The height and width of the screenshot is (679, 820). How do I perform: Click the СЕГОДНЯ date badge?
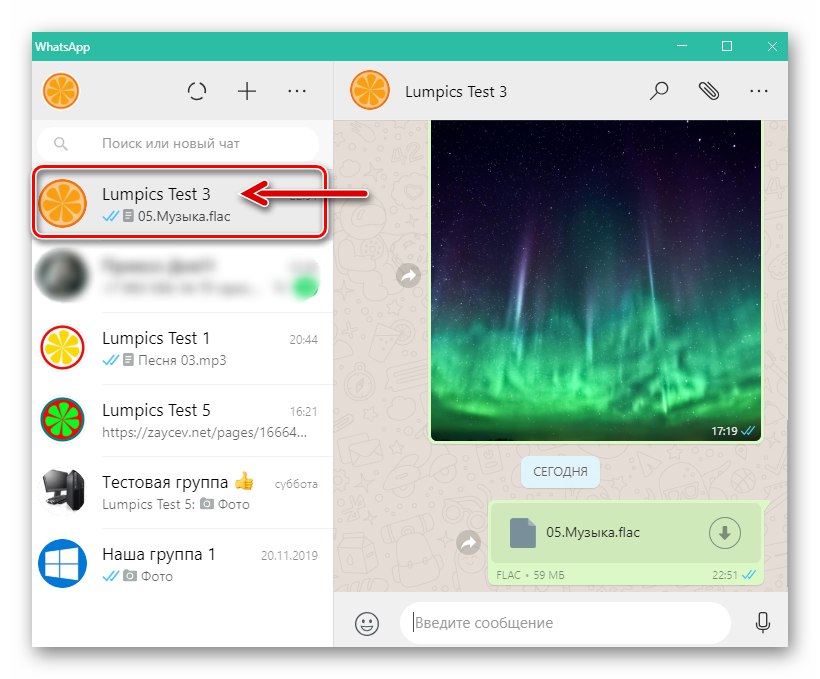(x=560, y=471)
